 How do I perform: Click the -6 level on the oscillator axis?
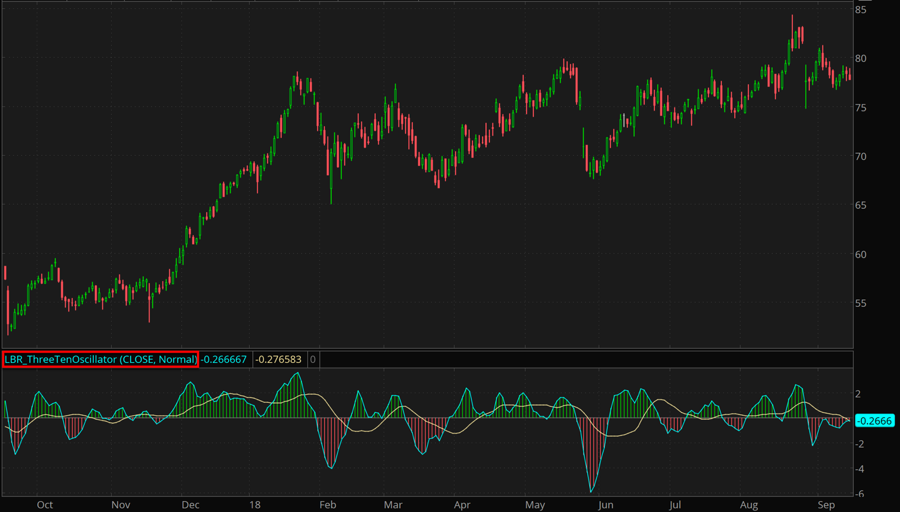pyautogui.click(x=860, y=493)
